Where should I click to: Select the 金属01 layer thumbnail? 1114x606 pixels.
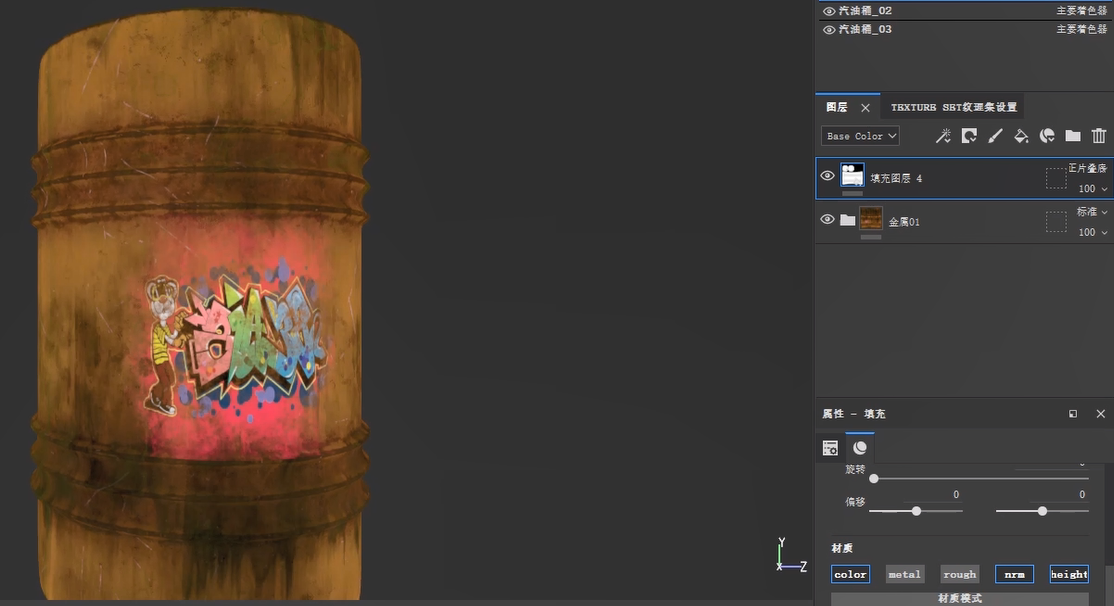pyautogui.click(x=871, y=219)
